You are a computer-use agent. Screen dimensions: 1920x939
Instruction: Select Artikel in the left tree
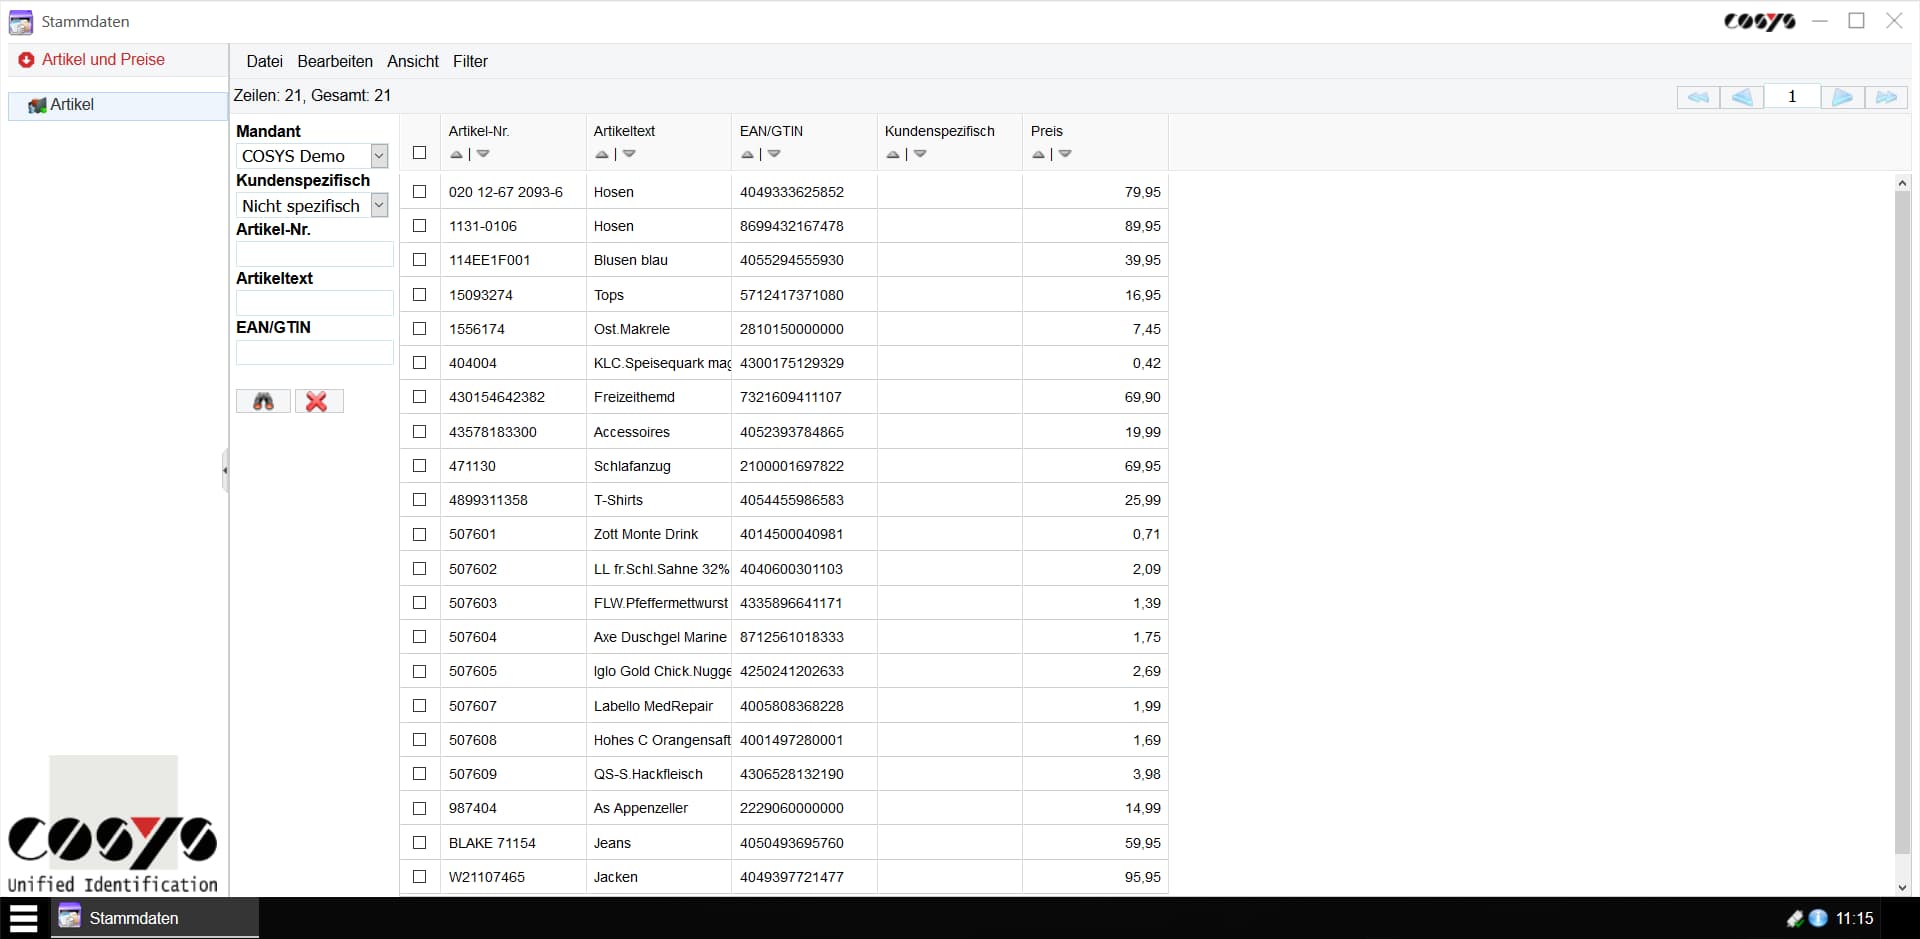118,105
